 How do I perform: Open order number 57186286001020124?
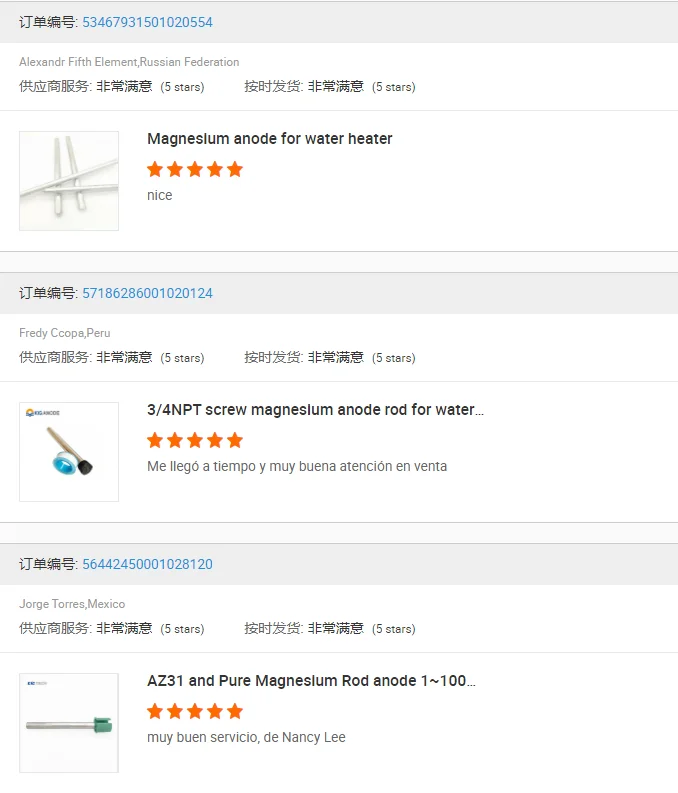click(x=147, y=293)
